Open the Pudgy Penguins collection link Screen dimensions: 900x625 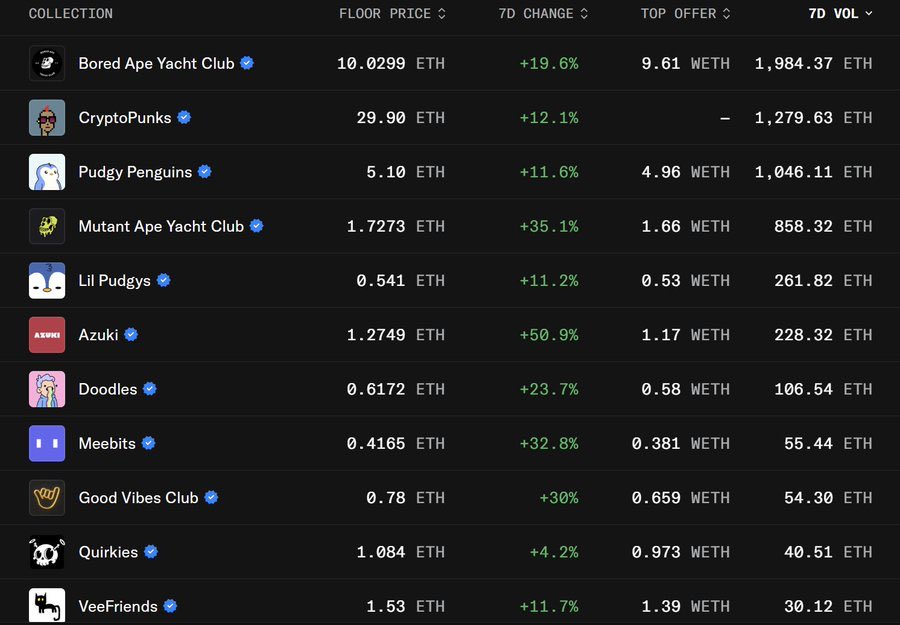pyautogui.click(x=135, y=172)
